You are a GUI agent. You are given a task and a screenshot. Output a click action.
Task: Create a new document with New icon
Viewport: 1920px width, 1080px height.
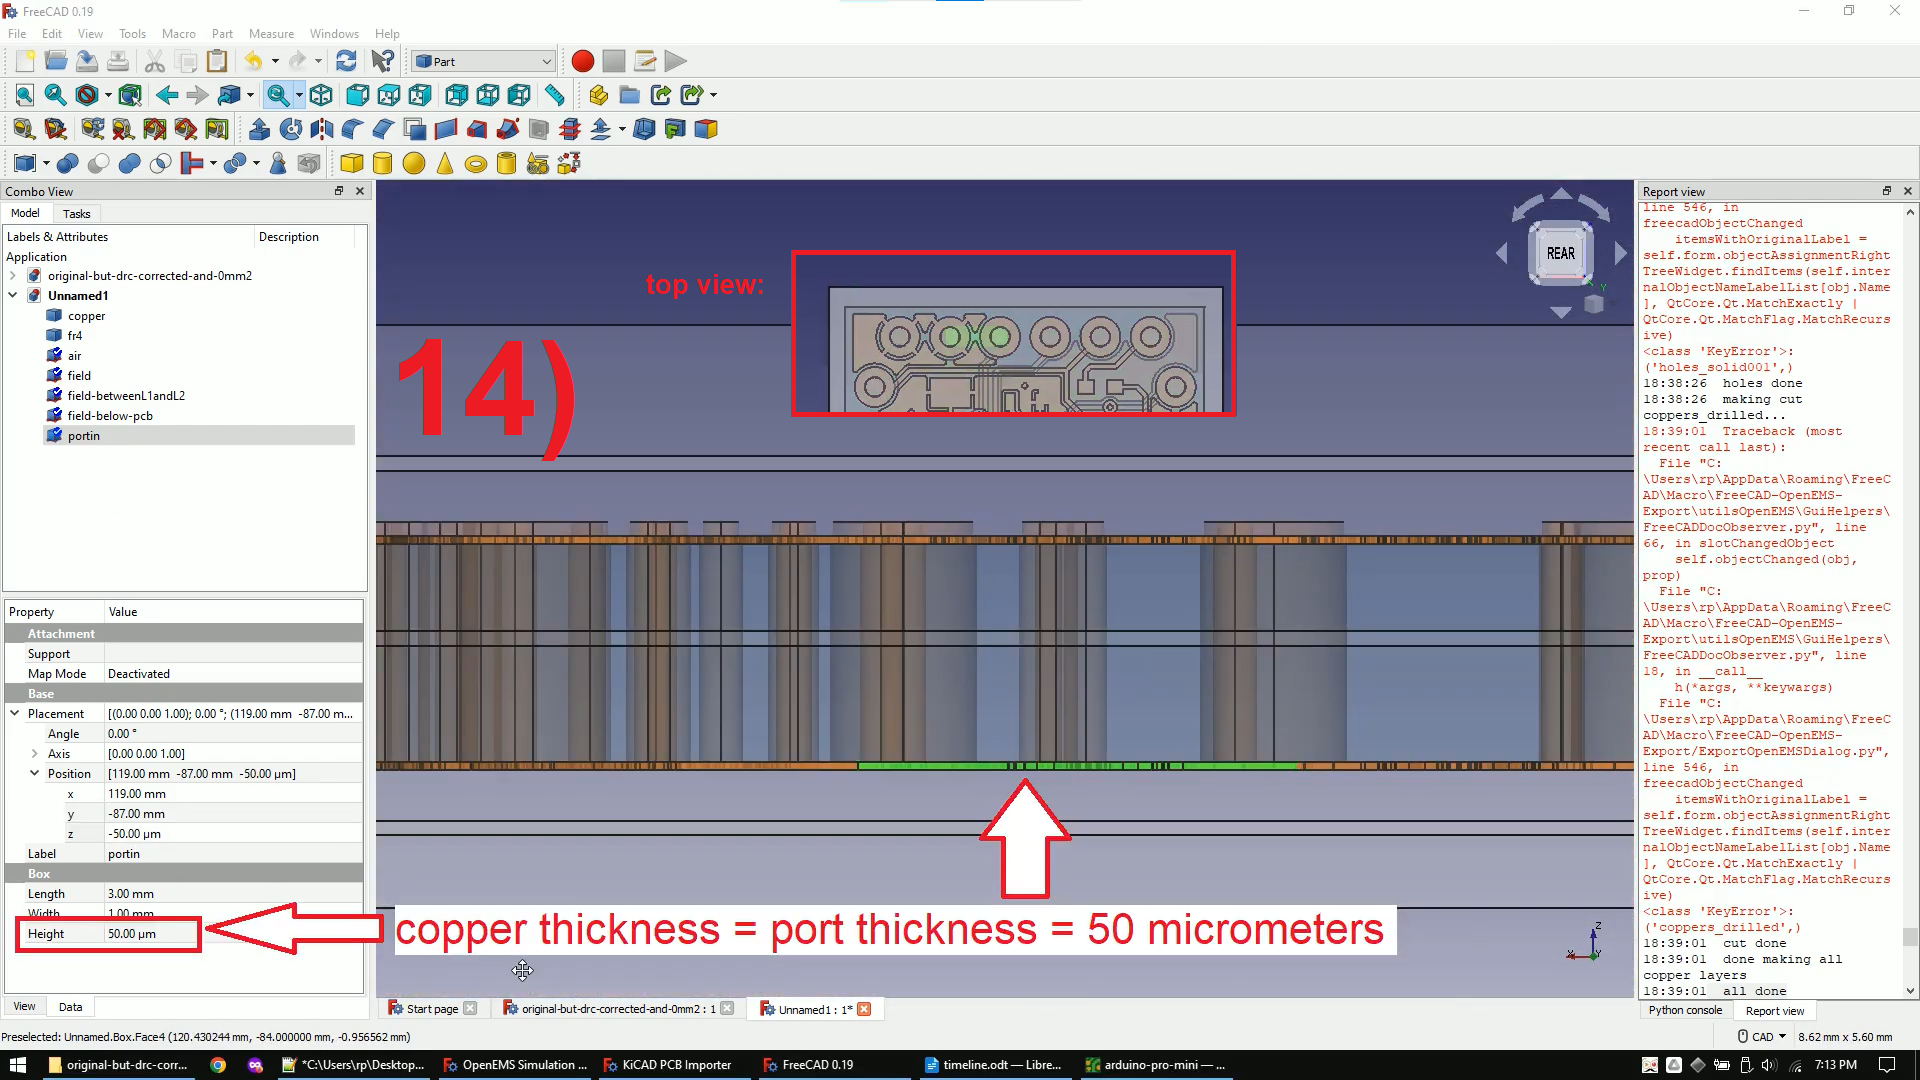pyautogui.click(x=25, y=61)
